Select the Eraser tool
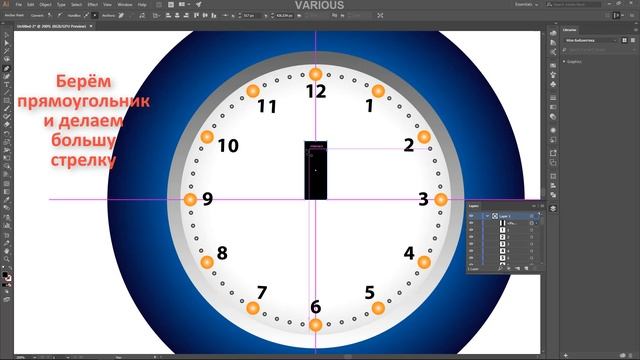The width and height of the screenshot is (640, 360). coord(7,124)
